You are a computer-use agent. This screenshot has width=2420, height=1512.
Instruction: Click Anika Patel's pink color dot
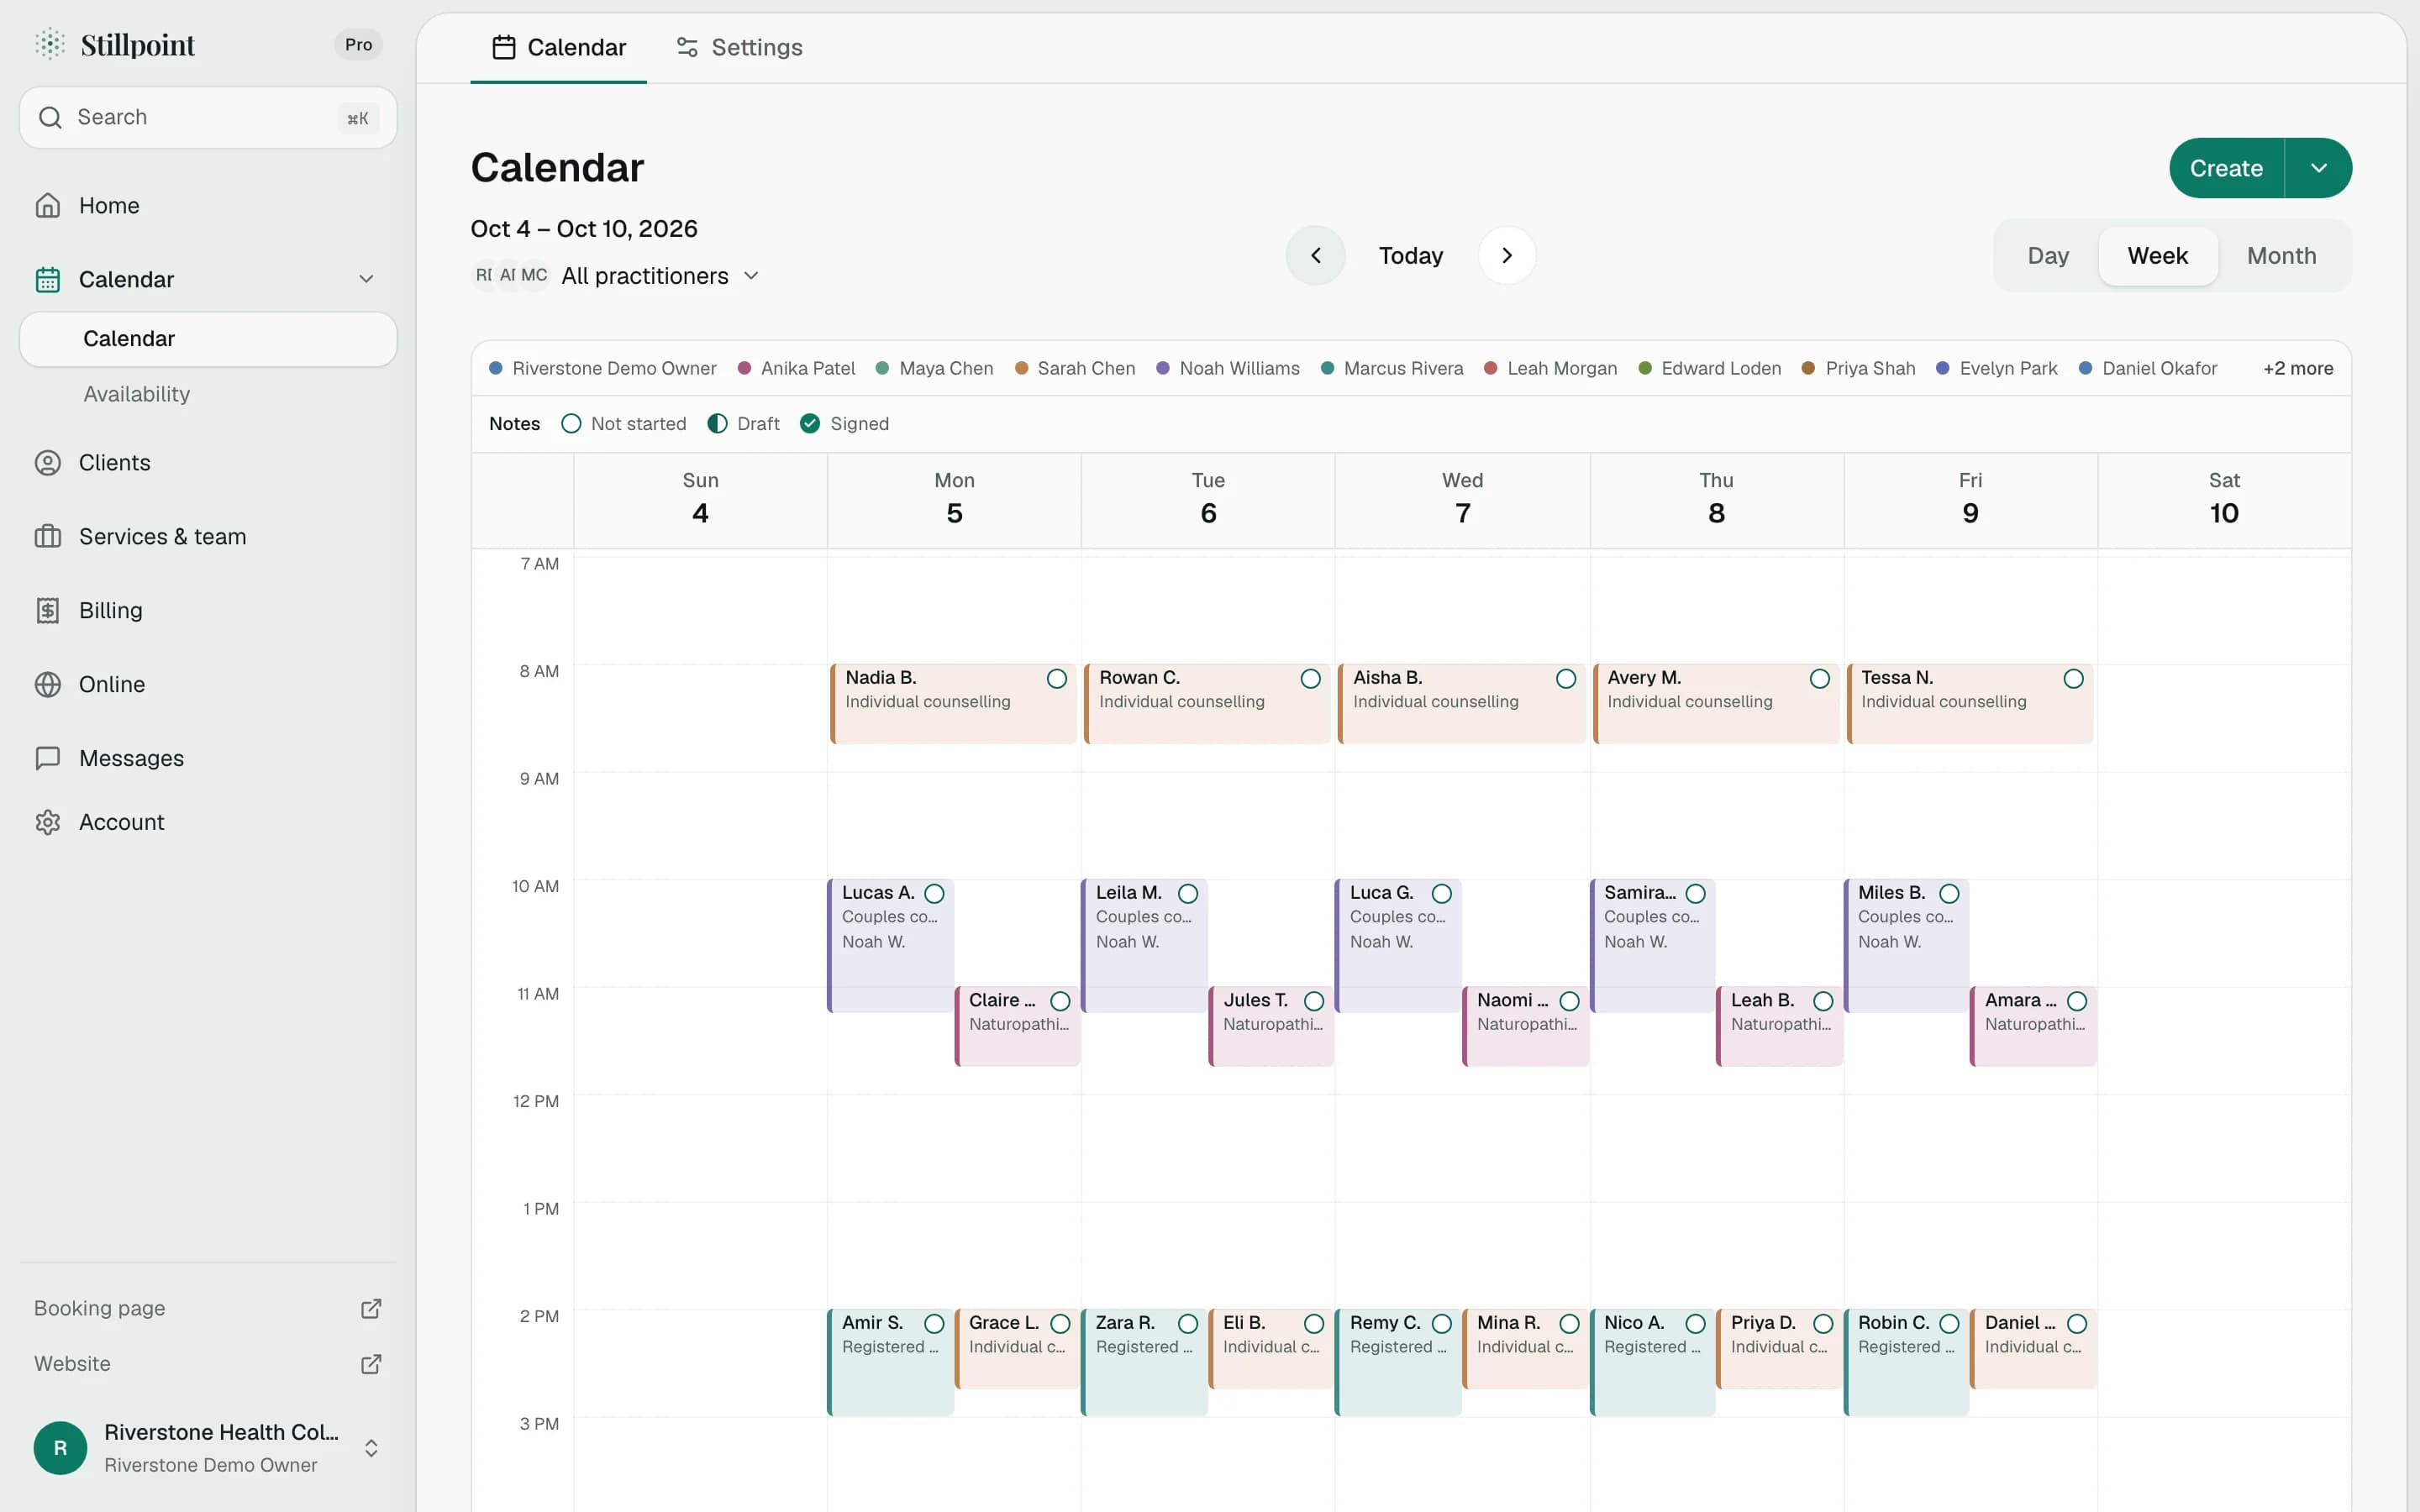[x=744, y=368]
